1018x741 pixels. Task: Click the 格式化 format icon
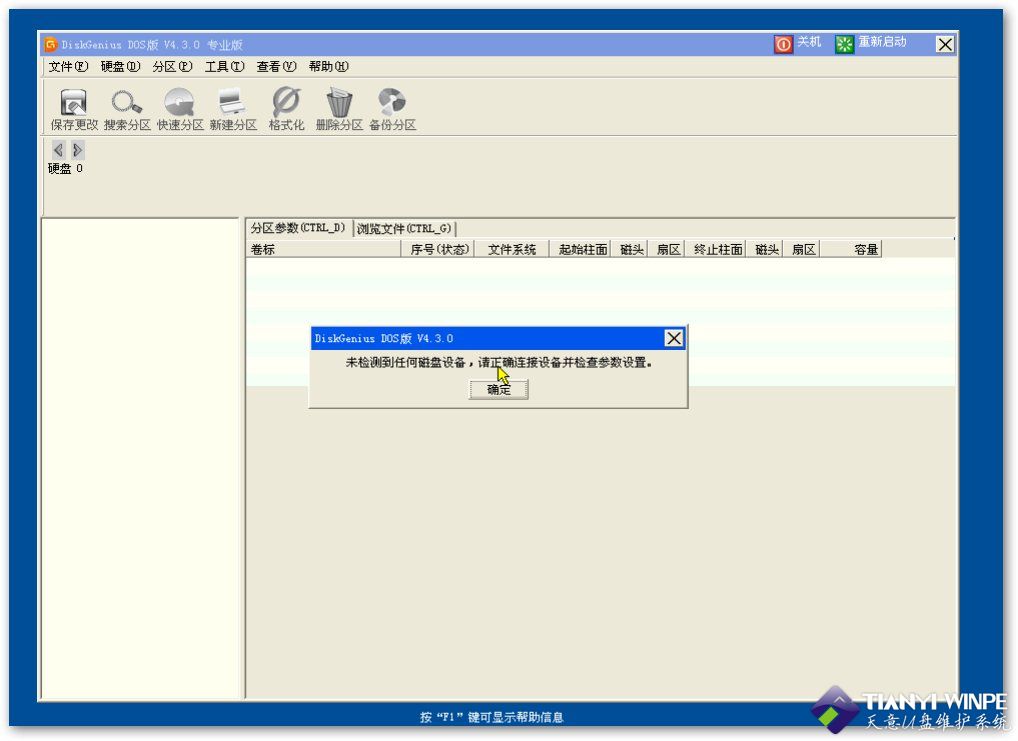pos(286,109)
